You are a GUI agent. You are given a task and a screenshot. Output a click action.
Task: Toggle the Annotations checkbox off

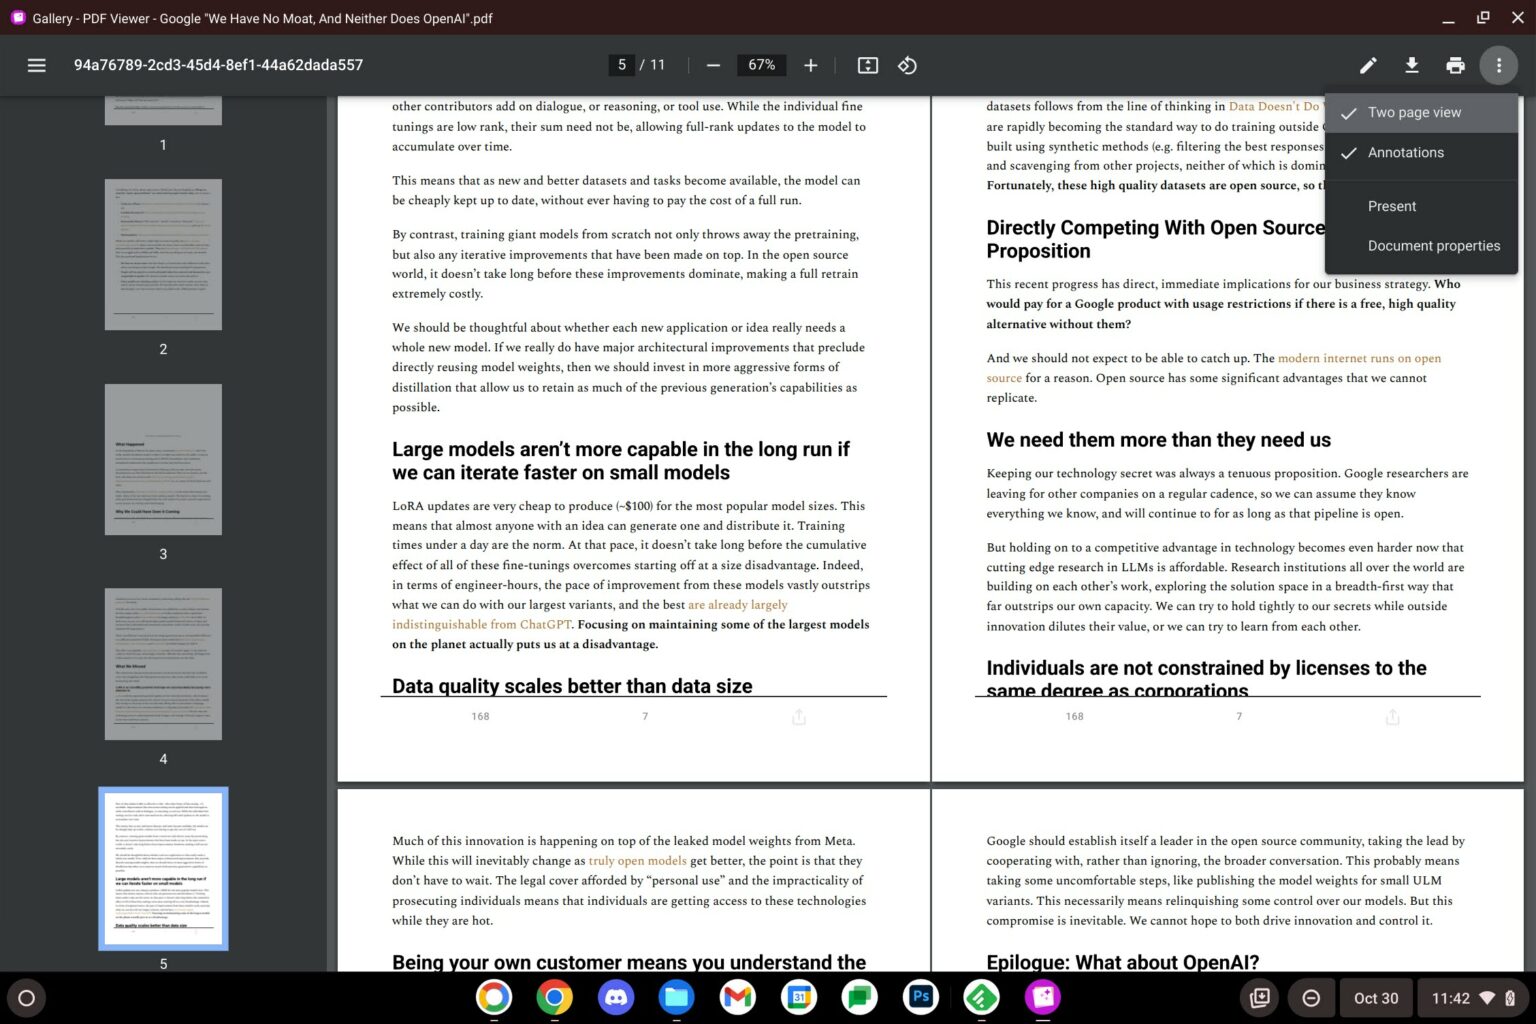point(1405,153)
